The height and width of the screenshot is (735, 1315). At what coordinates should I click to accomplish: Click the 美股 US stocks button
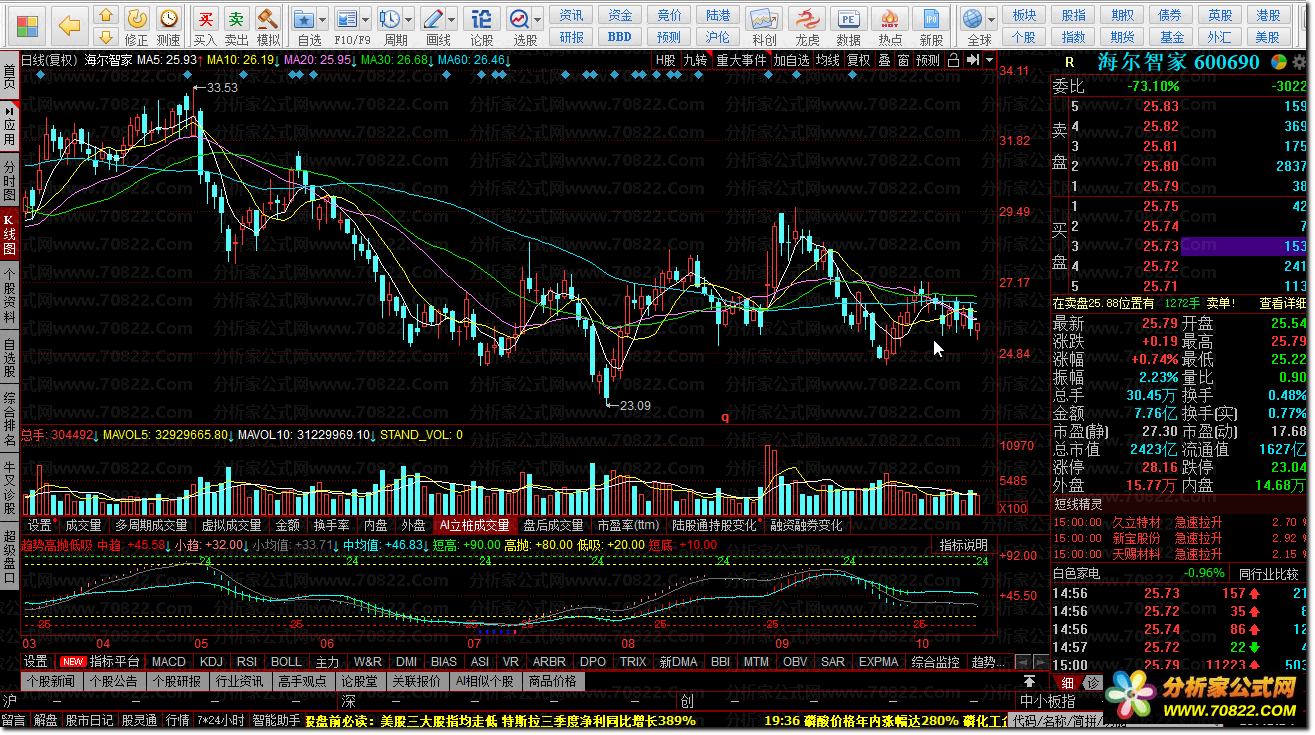click(x=1269, y=36)
